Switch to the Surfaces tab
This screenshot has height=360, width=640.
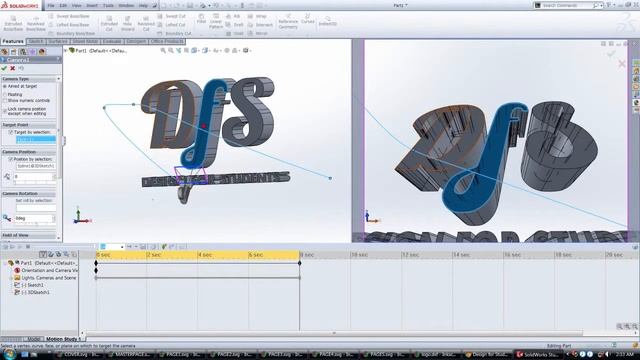[58, 42]
